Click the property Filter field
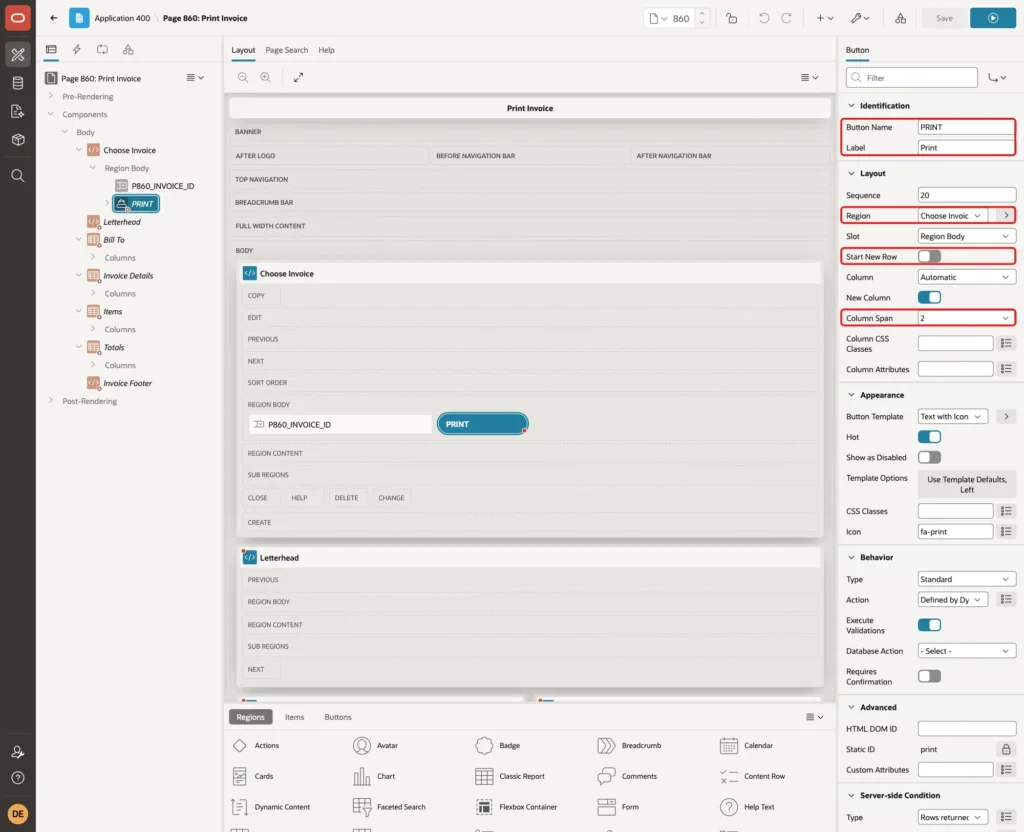Viewport: 1024px width, 832px height. pyautogui.click(x=911, y=78)
